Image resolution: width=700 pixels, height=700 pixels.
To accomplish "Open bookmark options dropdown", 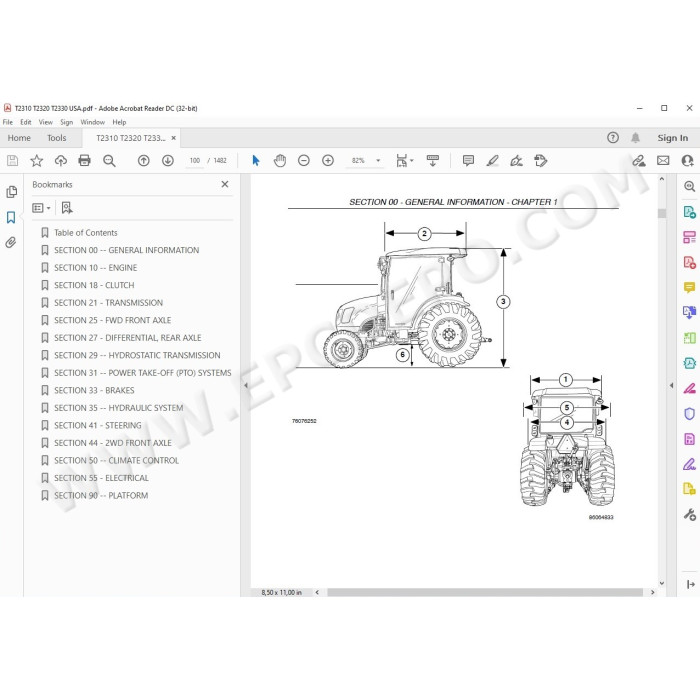I will click(41, 208).
